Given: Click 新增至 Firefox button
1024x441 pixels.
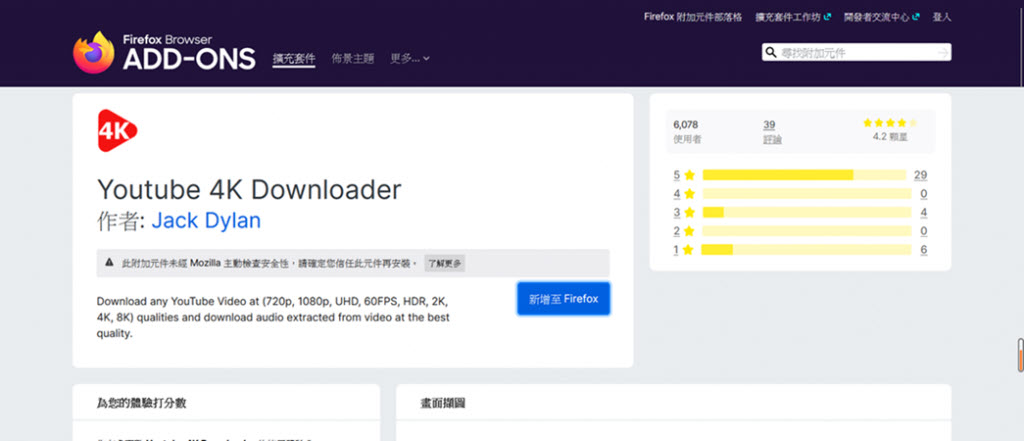Looking at the screenshot, I should 564,299.
